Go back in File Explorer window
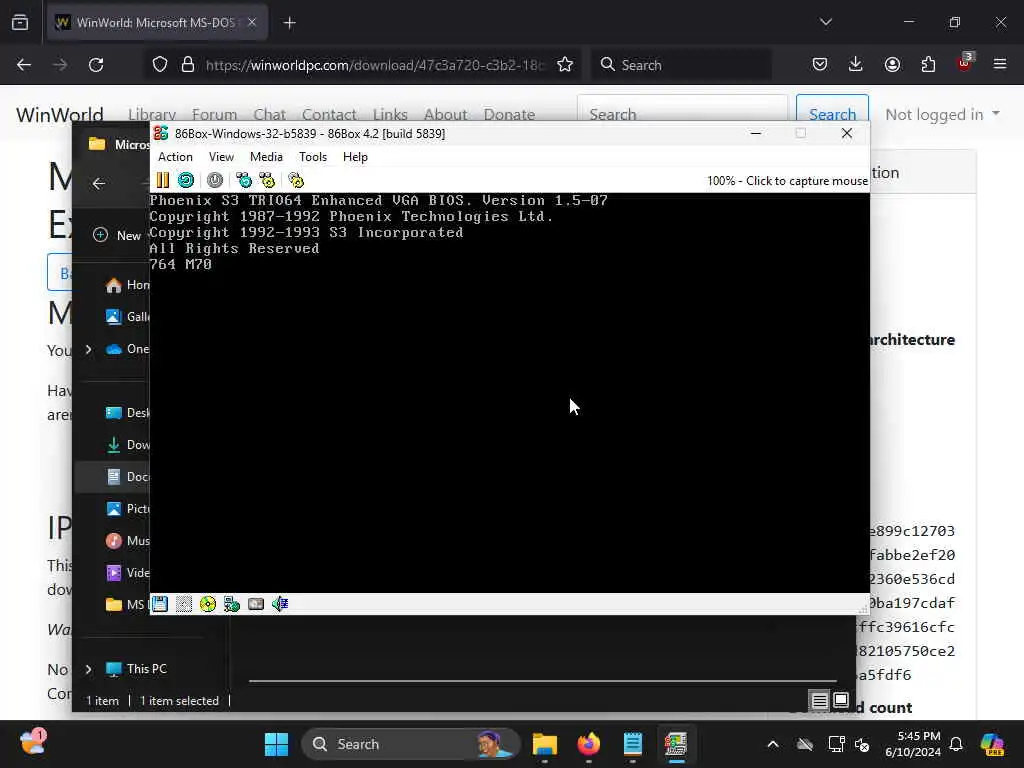The image size is (1024, 768). [x=99, y=184]
